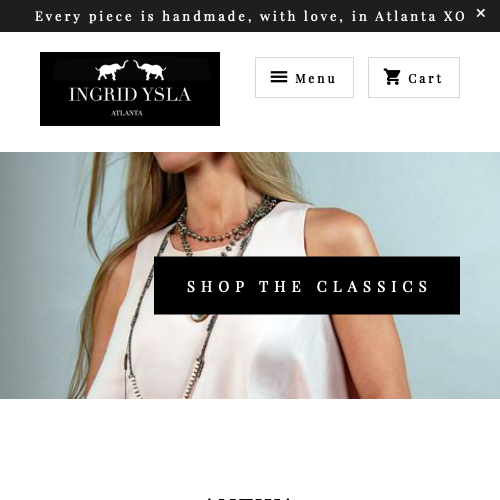500x500 pixels.
Task: Open the Cart label button
Action: (x=414, y=77)
